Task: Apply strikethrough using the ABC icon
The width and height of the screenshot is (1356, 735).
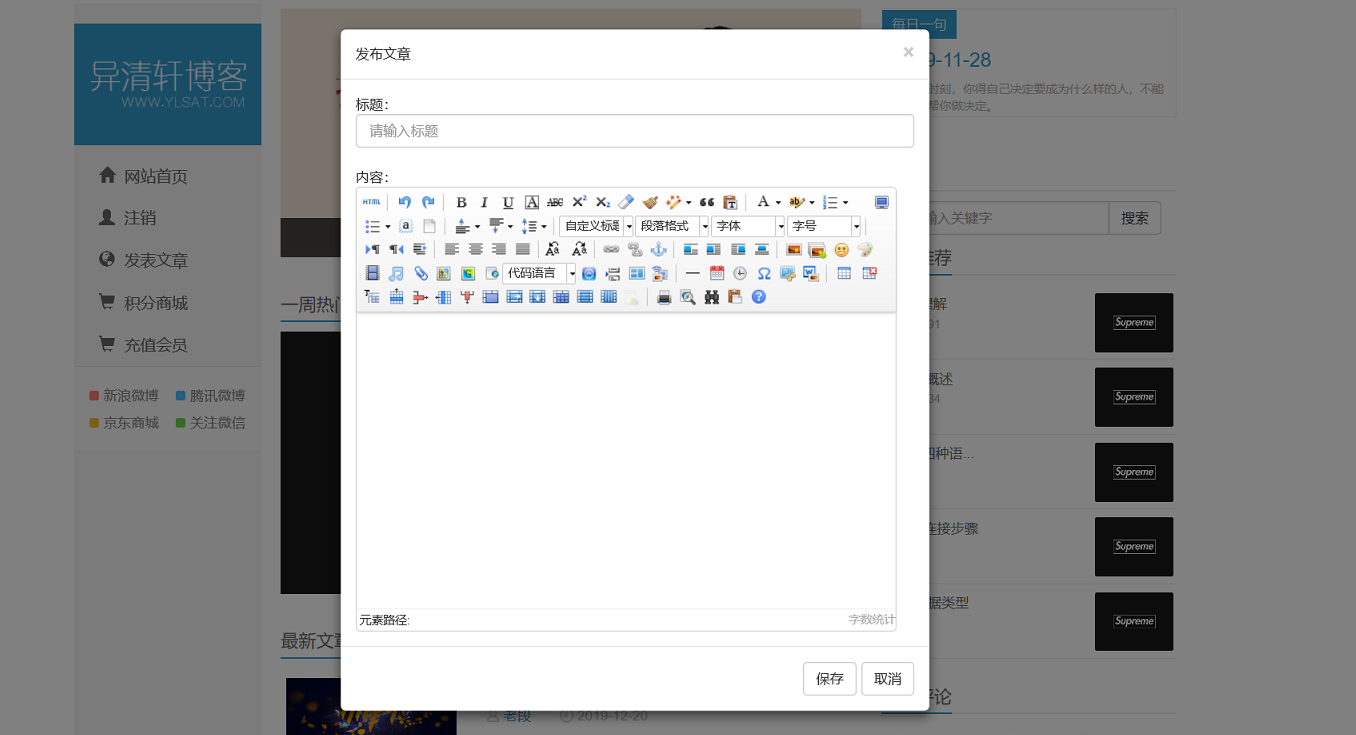Action: [555, 202]
